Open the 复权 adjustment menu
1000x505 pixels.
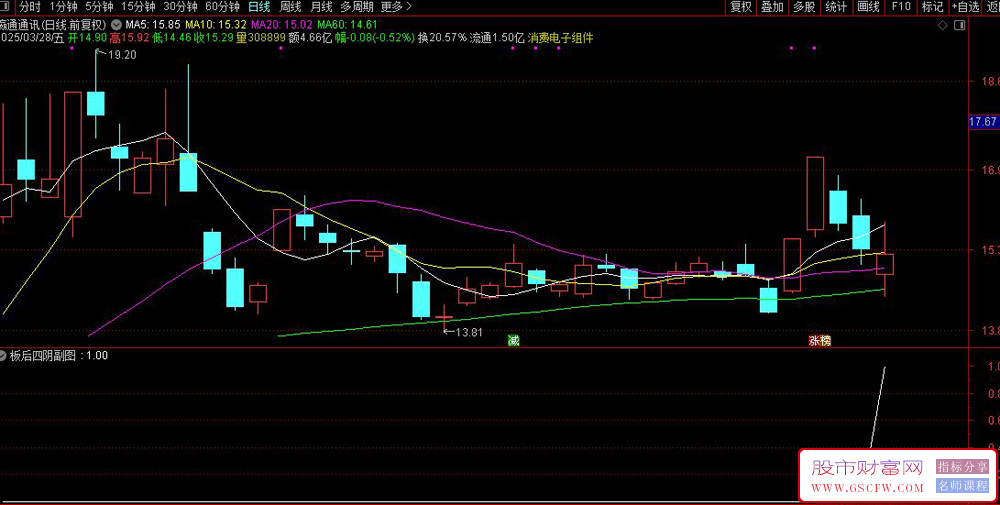741,7
